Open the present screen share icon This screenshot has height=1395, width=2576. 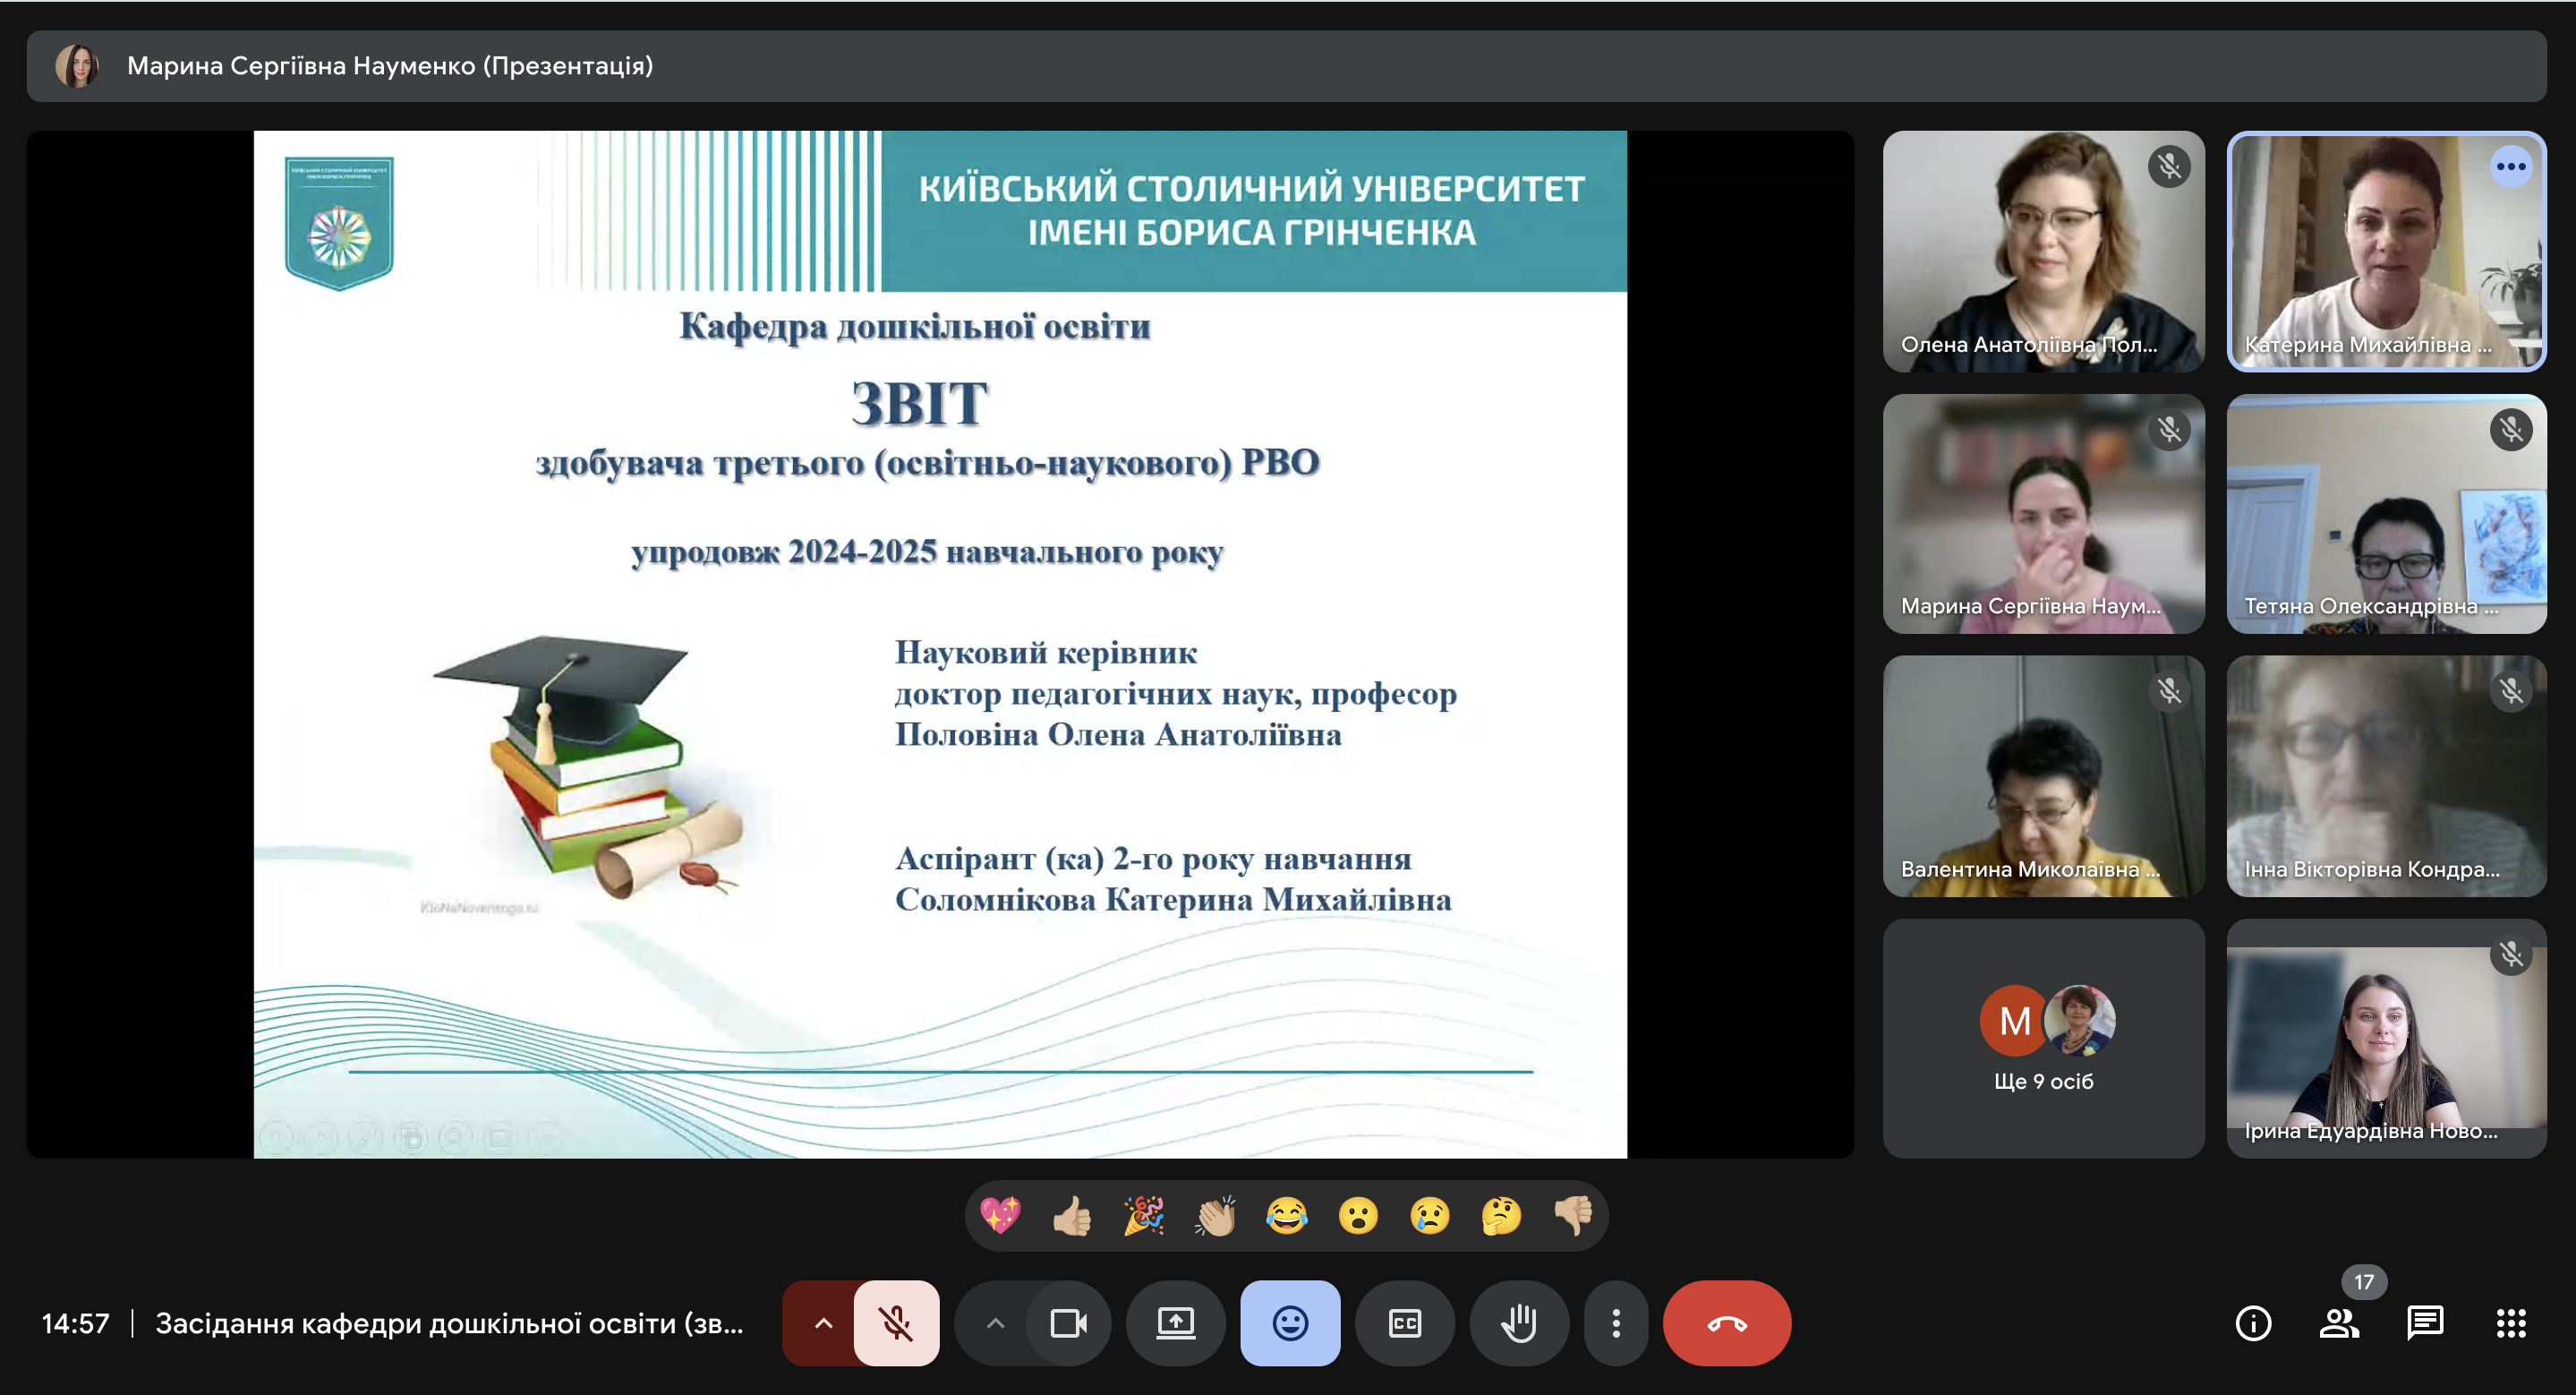1175,1323
